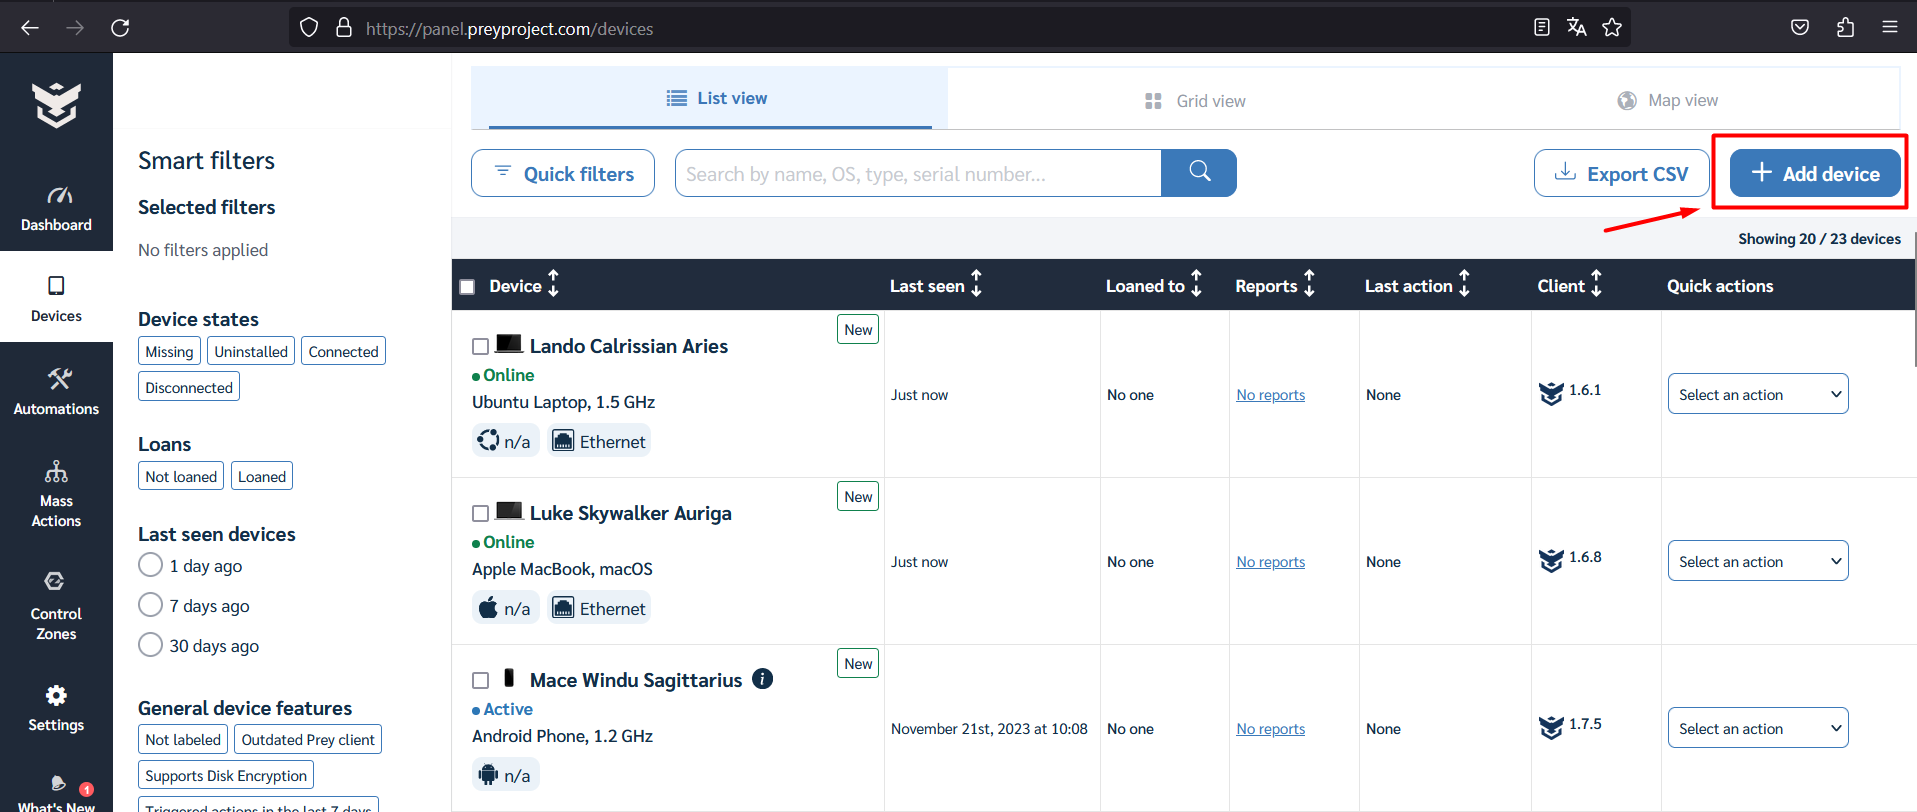Viewport: 1917px width, 812px height.
Task: Click the Add device button
Action: pyautogui.click(x=1814, y=173)
